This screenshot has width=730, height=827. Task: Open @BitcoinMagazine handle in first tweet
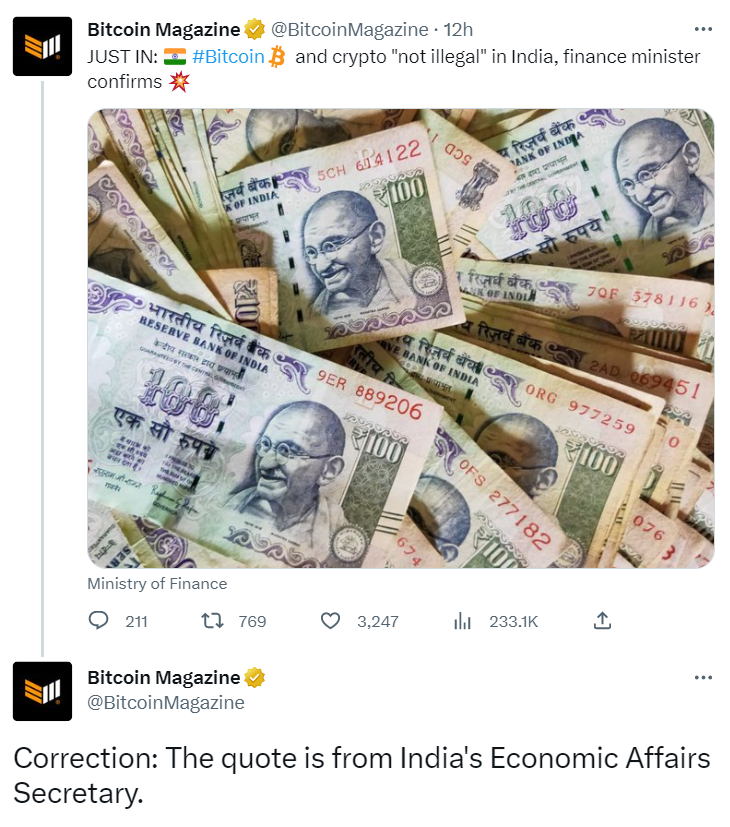point(349,30)
